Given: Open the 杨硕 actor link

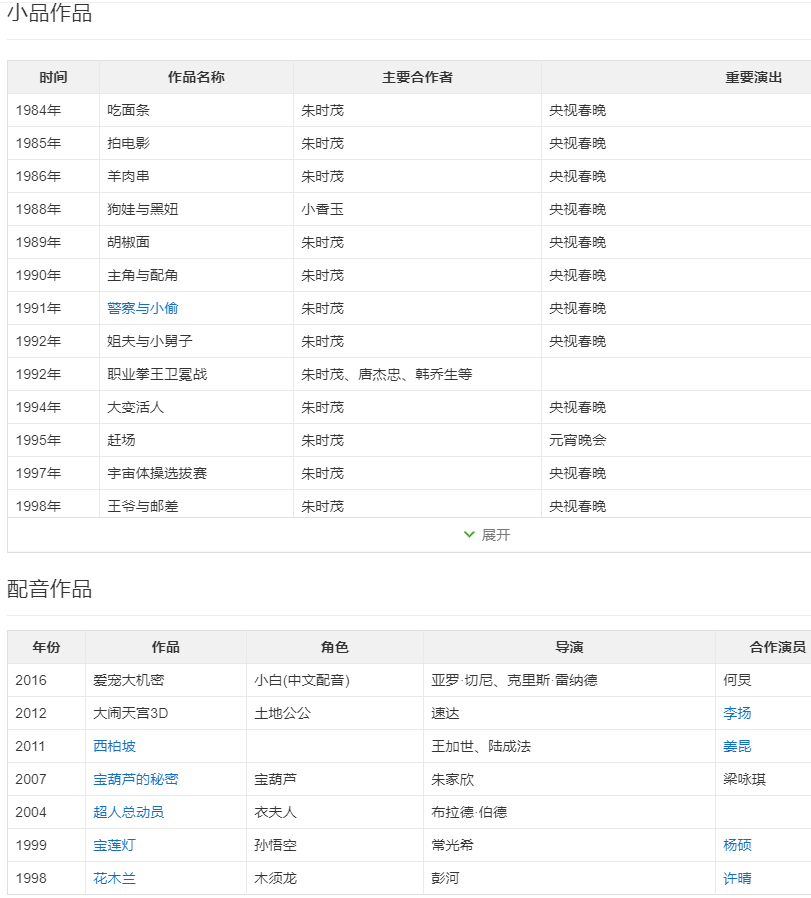Looking at the screenshot, I should 737,845.
